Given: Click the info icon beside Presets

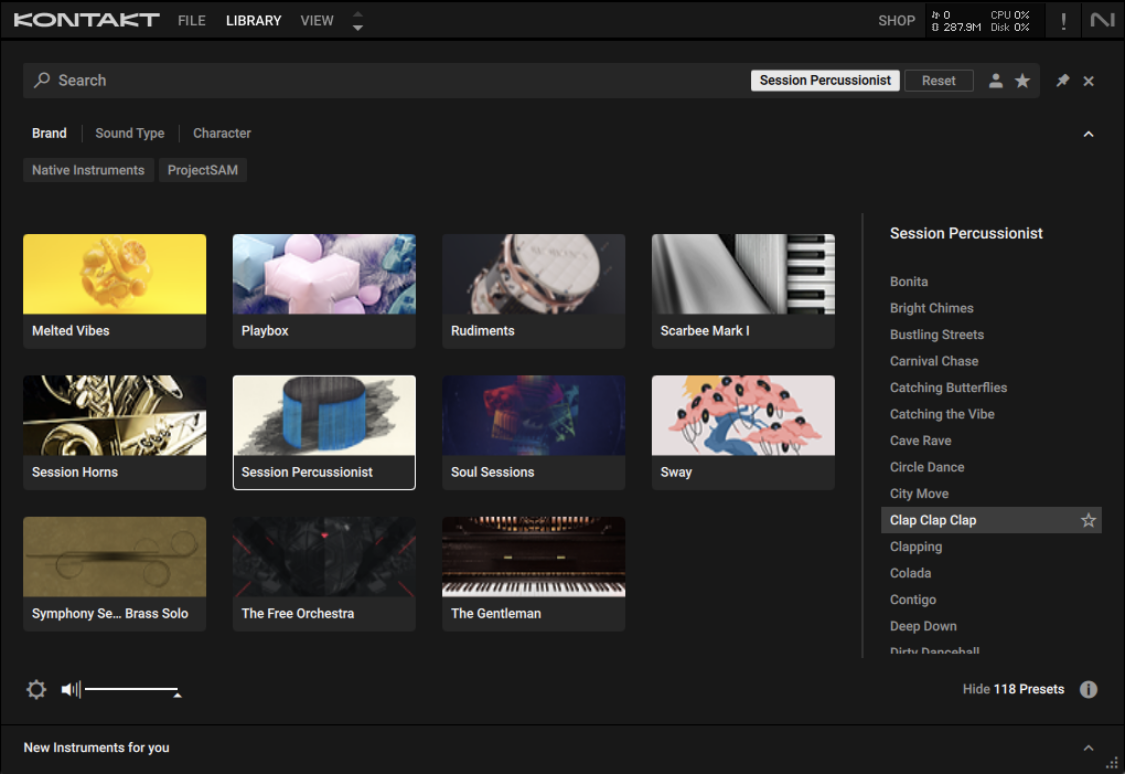Looking at the screenshot, I should click(x=1088, y=689).
